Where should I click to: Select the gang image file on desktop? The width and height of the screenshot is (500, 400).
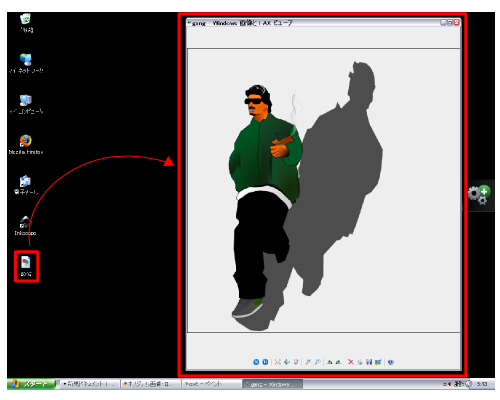[26, 266]
